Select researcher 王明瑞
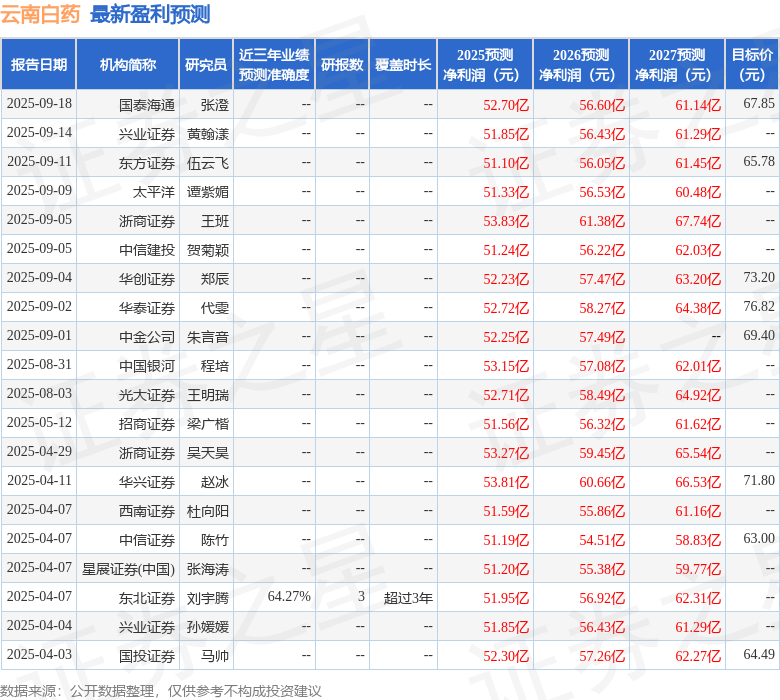This screenshot has width=780, height=700. coord(208,395)
